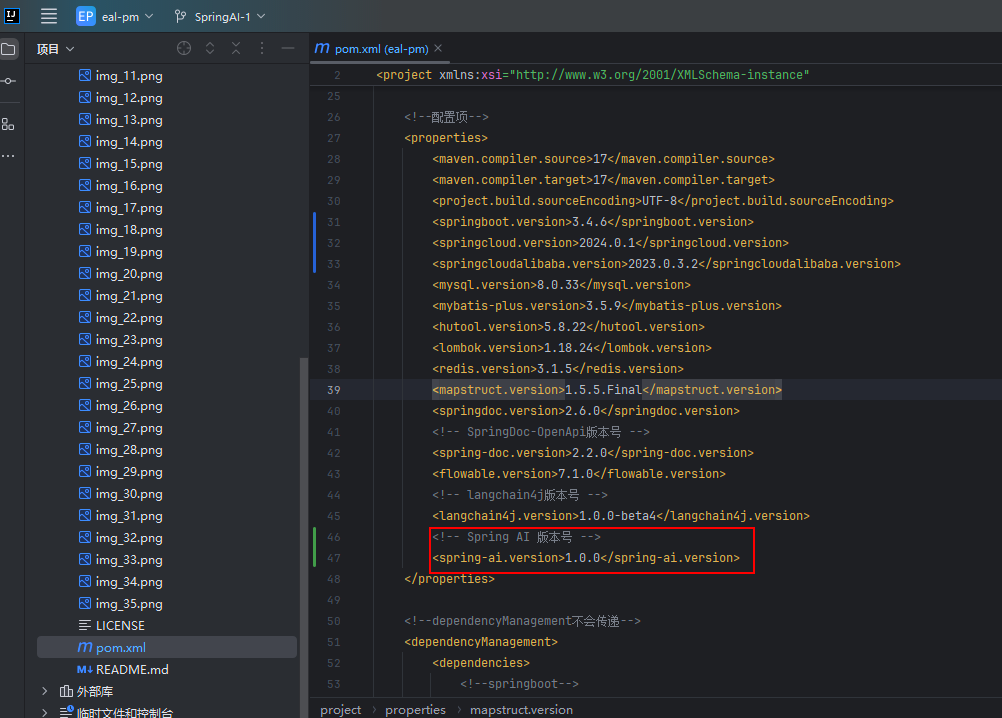Select img_15.png in the project tree
1002x718 pixels.
[129, 164]
